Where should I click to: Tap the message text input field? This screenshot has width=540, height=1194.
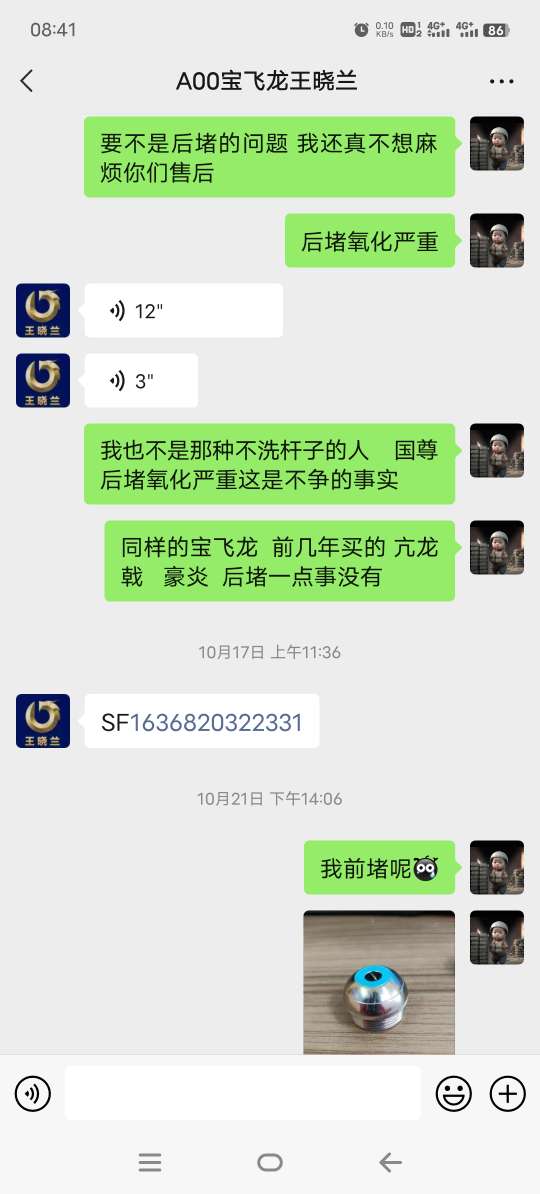[x=243, y=1093]
